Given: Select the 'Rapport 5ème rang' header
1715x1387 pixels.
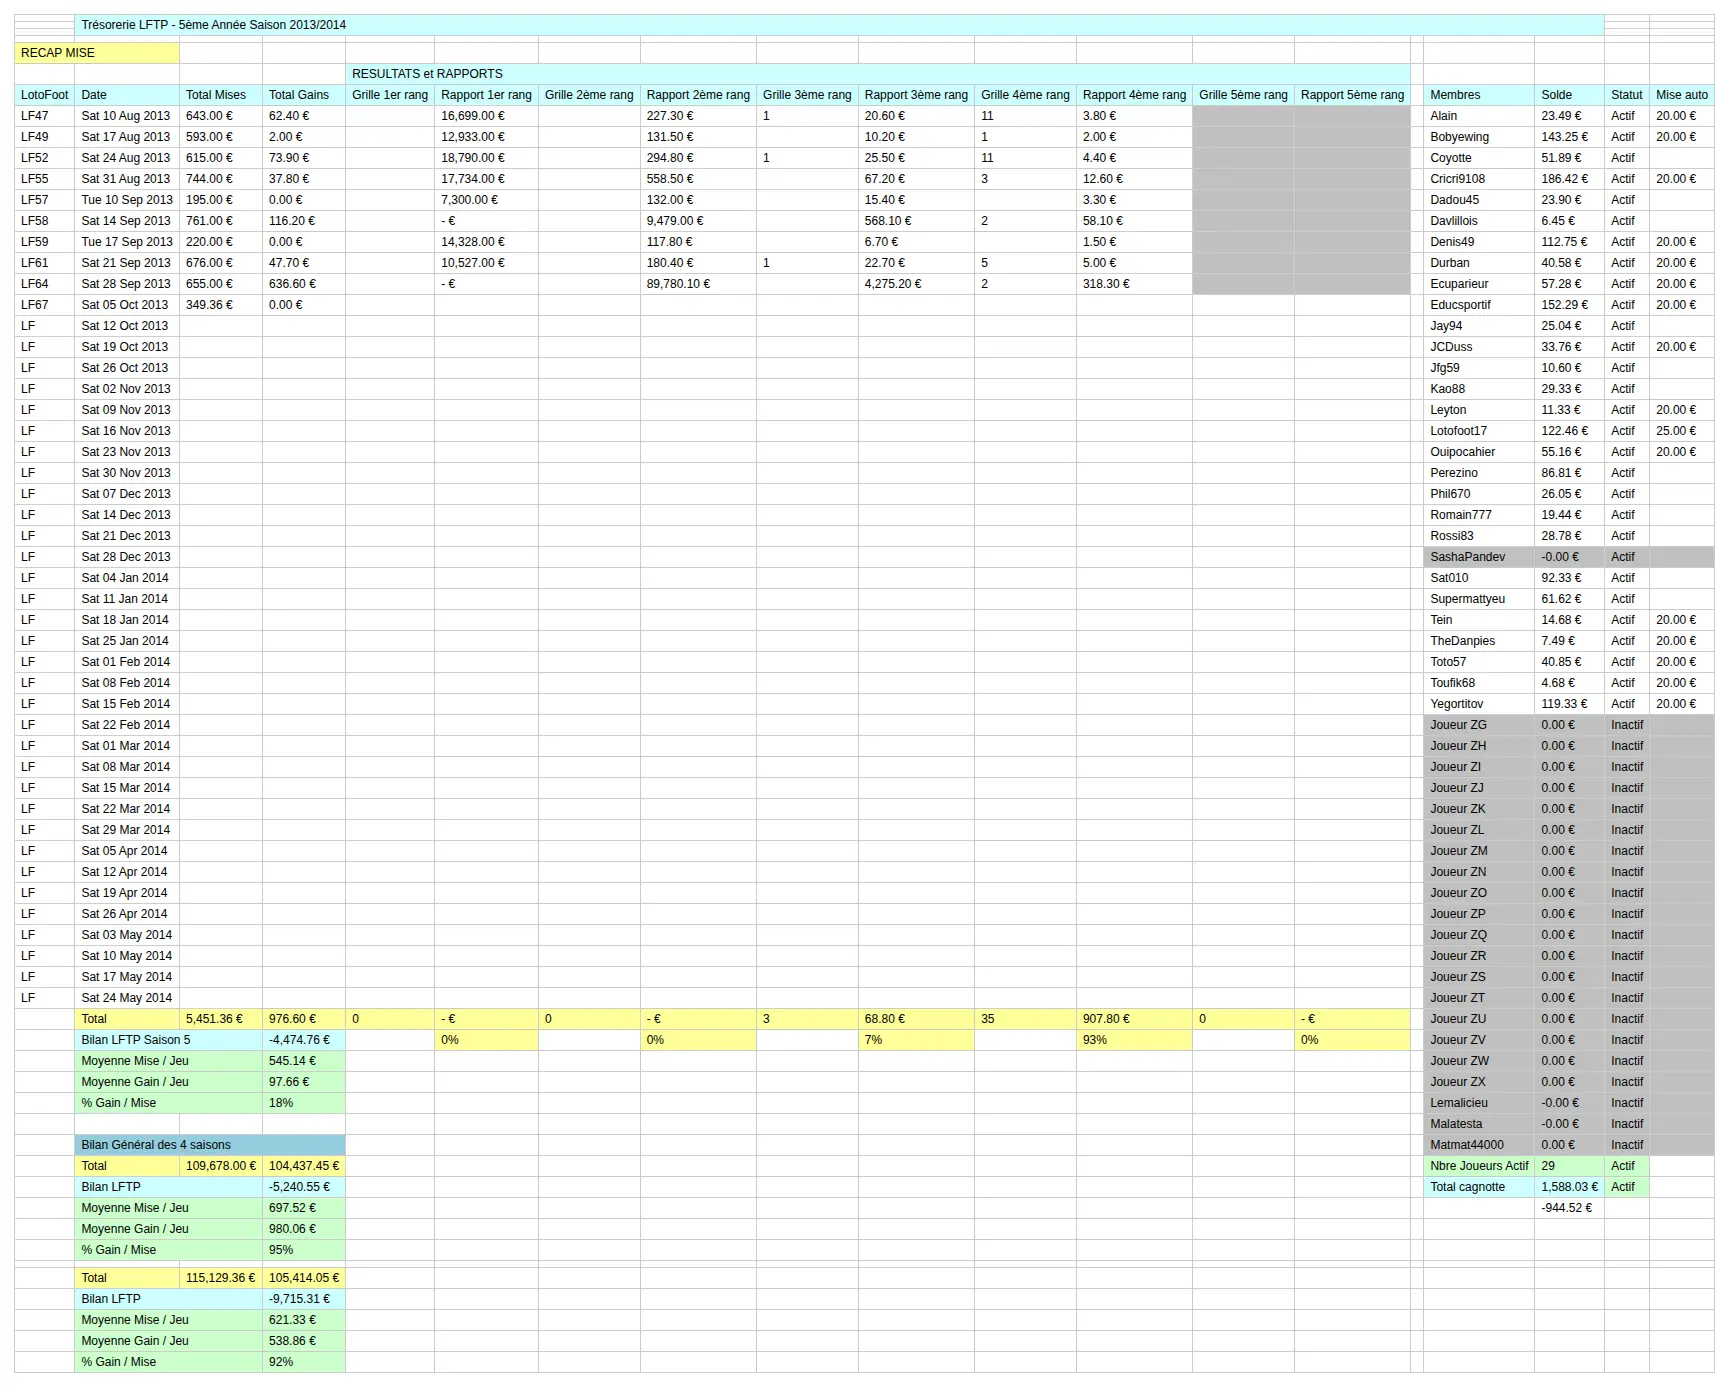Looking at the screenshot, I should pos(1352,95).
